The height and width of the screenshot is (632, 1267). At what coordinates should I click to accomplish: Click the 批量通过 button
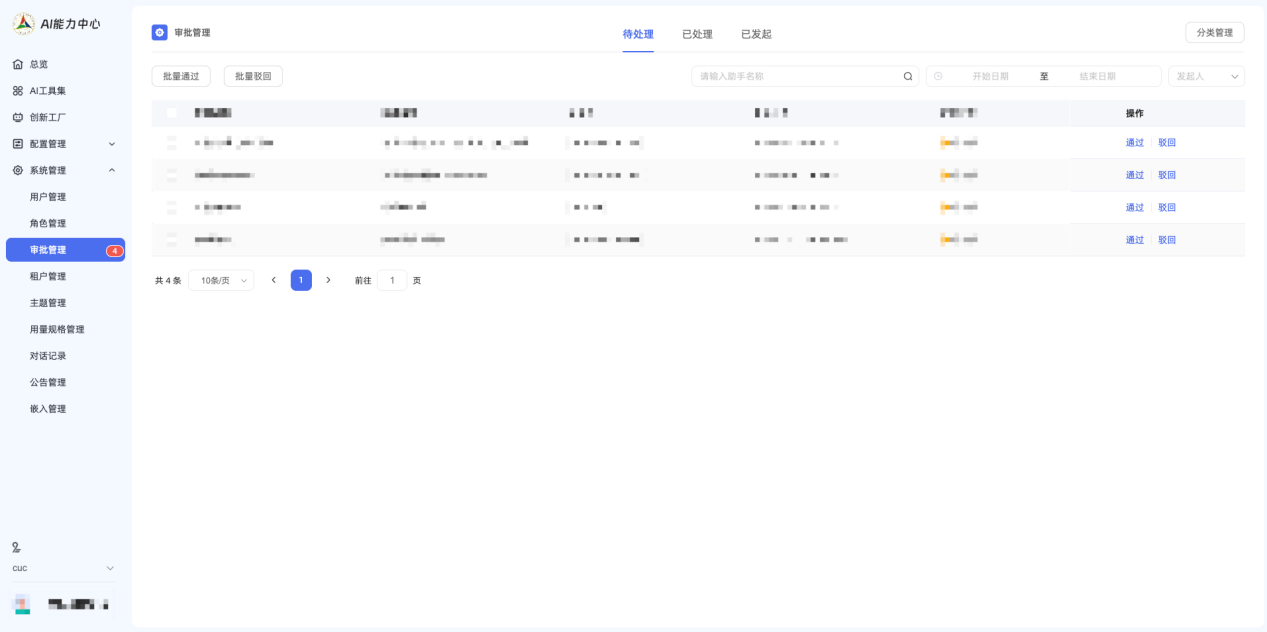181,76
